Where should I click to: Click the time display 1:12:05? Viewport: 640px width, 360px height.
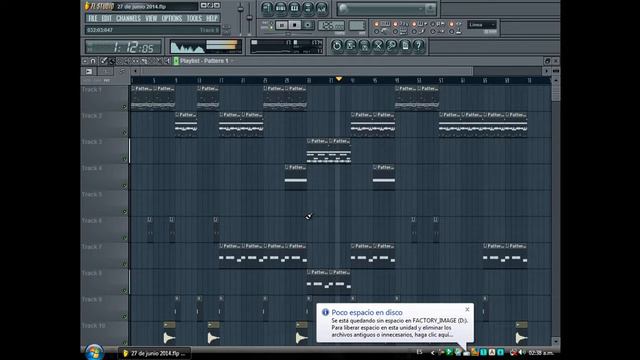[123, 47]
